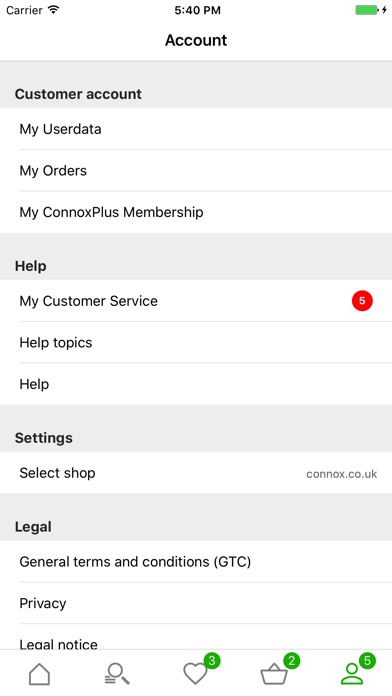
Task: Open My Orders
Action: (196, 170)
